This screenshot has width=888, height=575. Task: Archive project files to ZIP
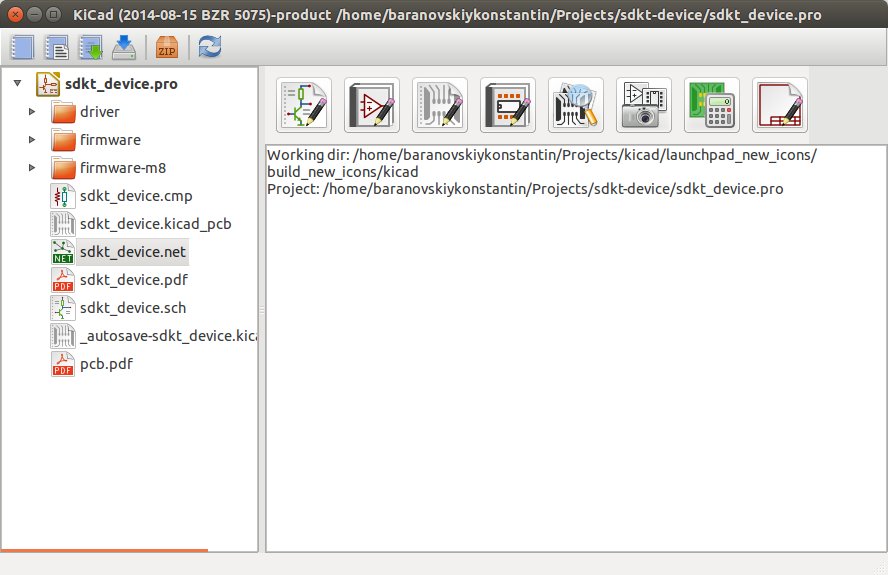167,47
